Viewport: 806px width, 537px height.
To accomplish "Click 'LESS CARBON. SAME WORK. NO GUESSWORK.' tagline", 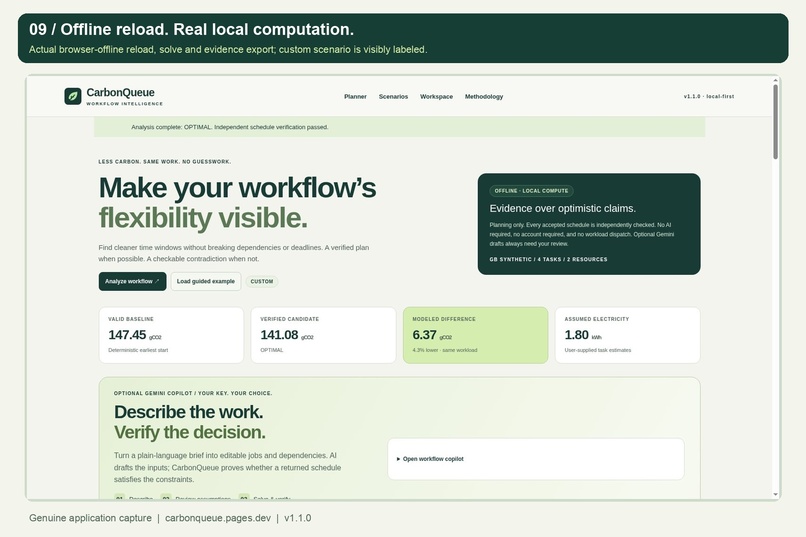I will (164, 162).
